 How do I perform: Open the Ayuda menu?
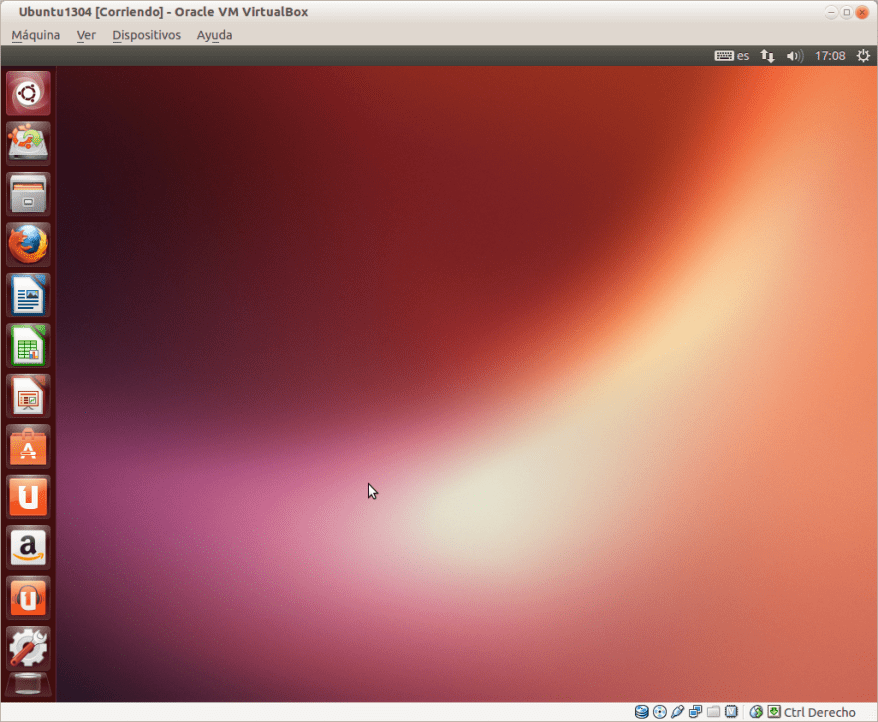[214, 35]
